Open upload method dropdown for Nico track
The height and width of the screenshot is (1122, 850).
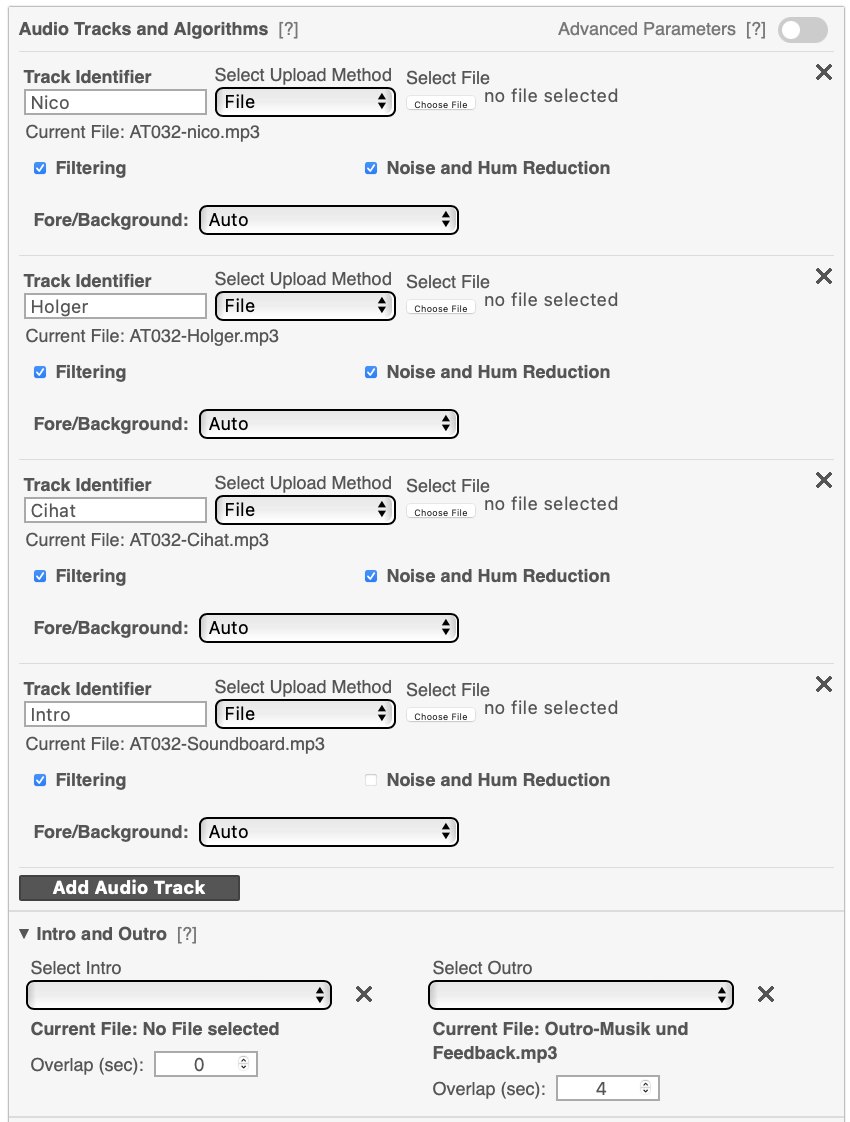click(x=305, y=102)
